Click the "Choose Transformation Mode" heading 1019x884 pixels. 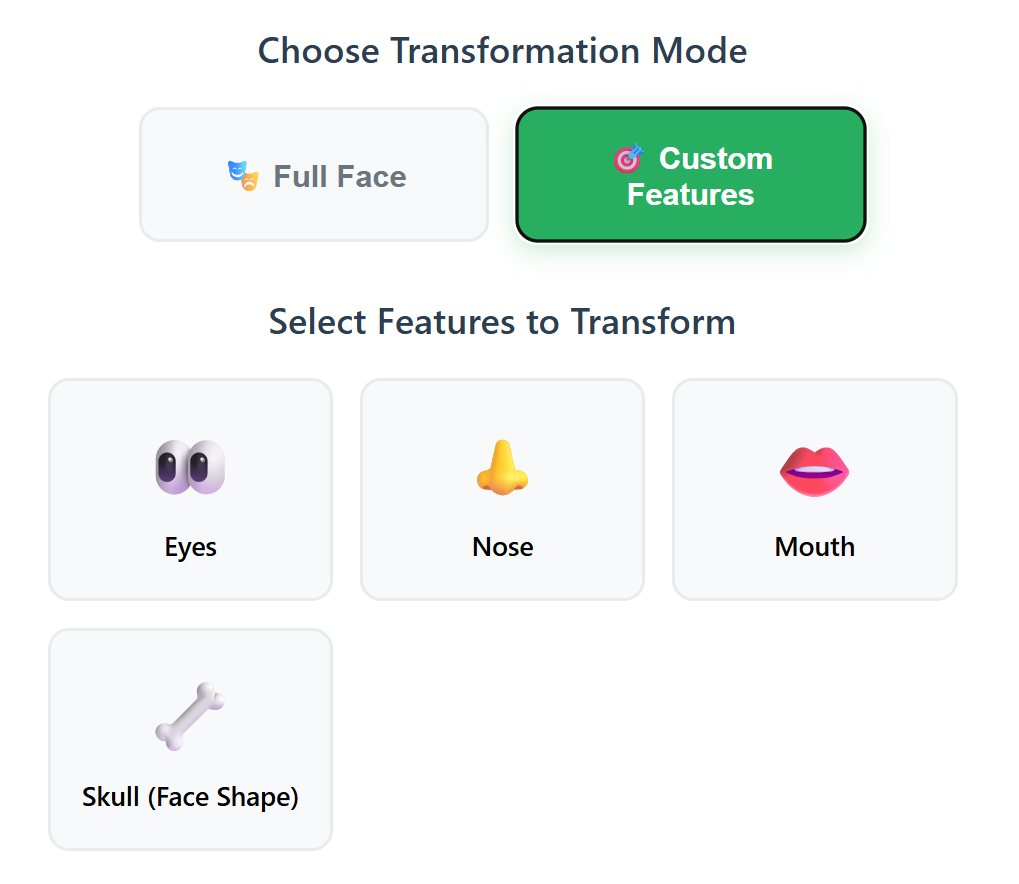502,51
